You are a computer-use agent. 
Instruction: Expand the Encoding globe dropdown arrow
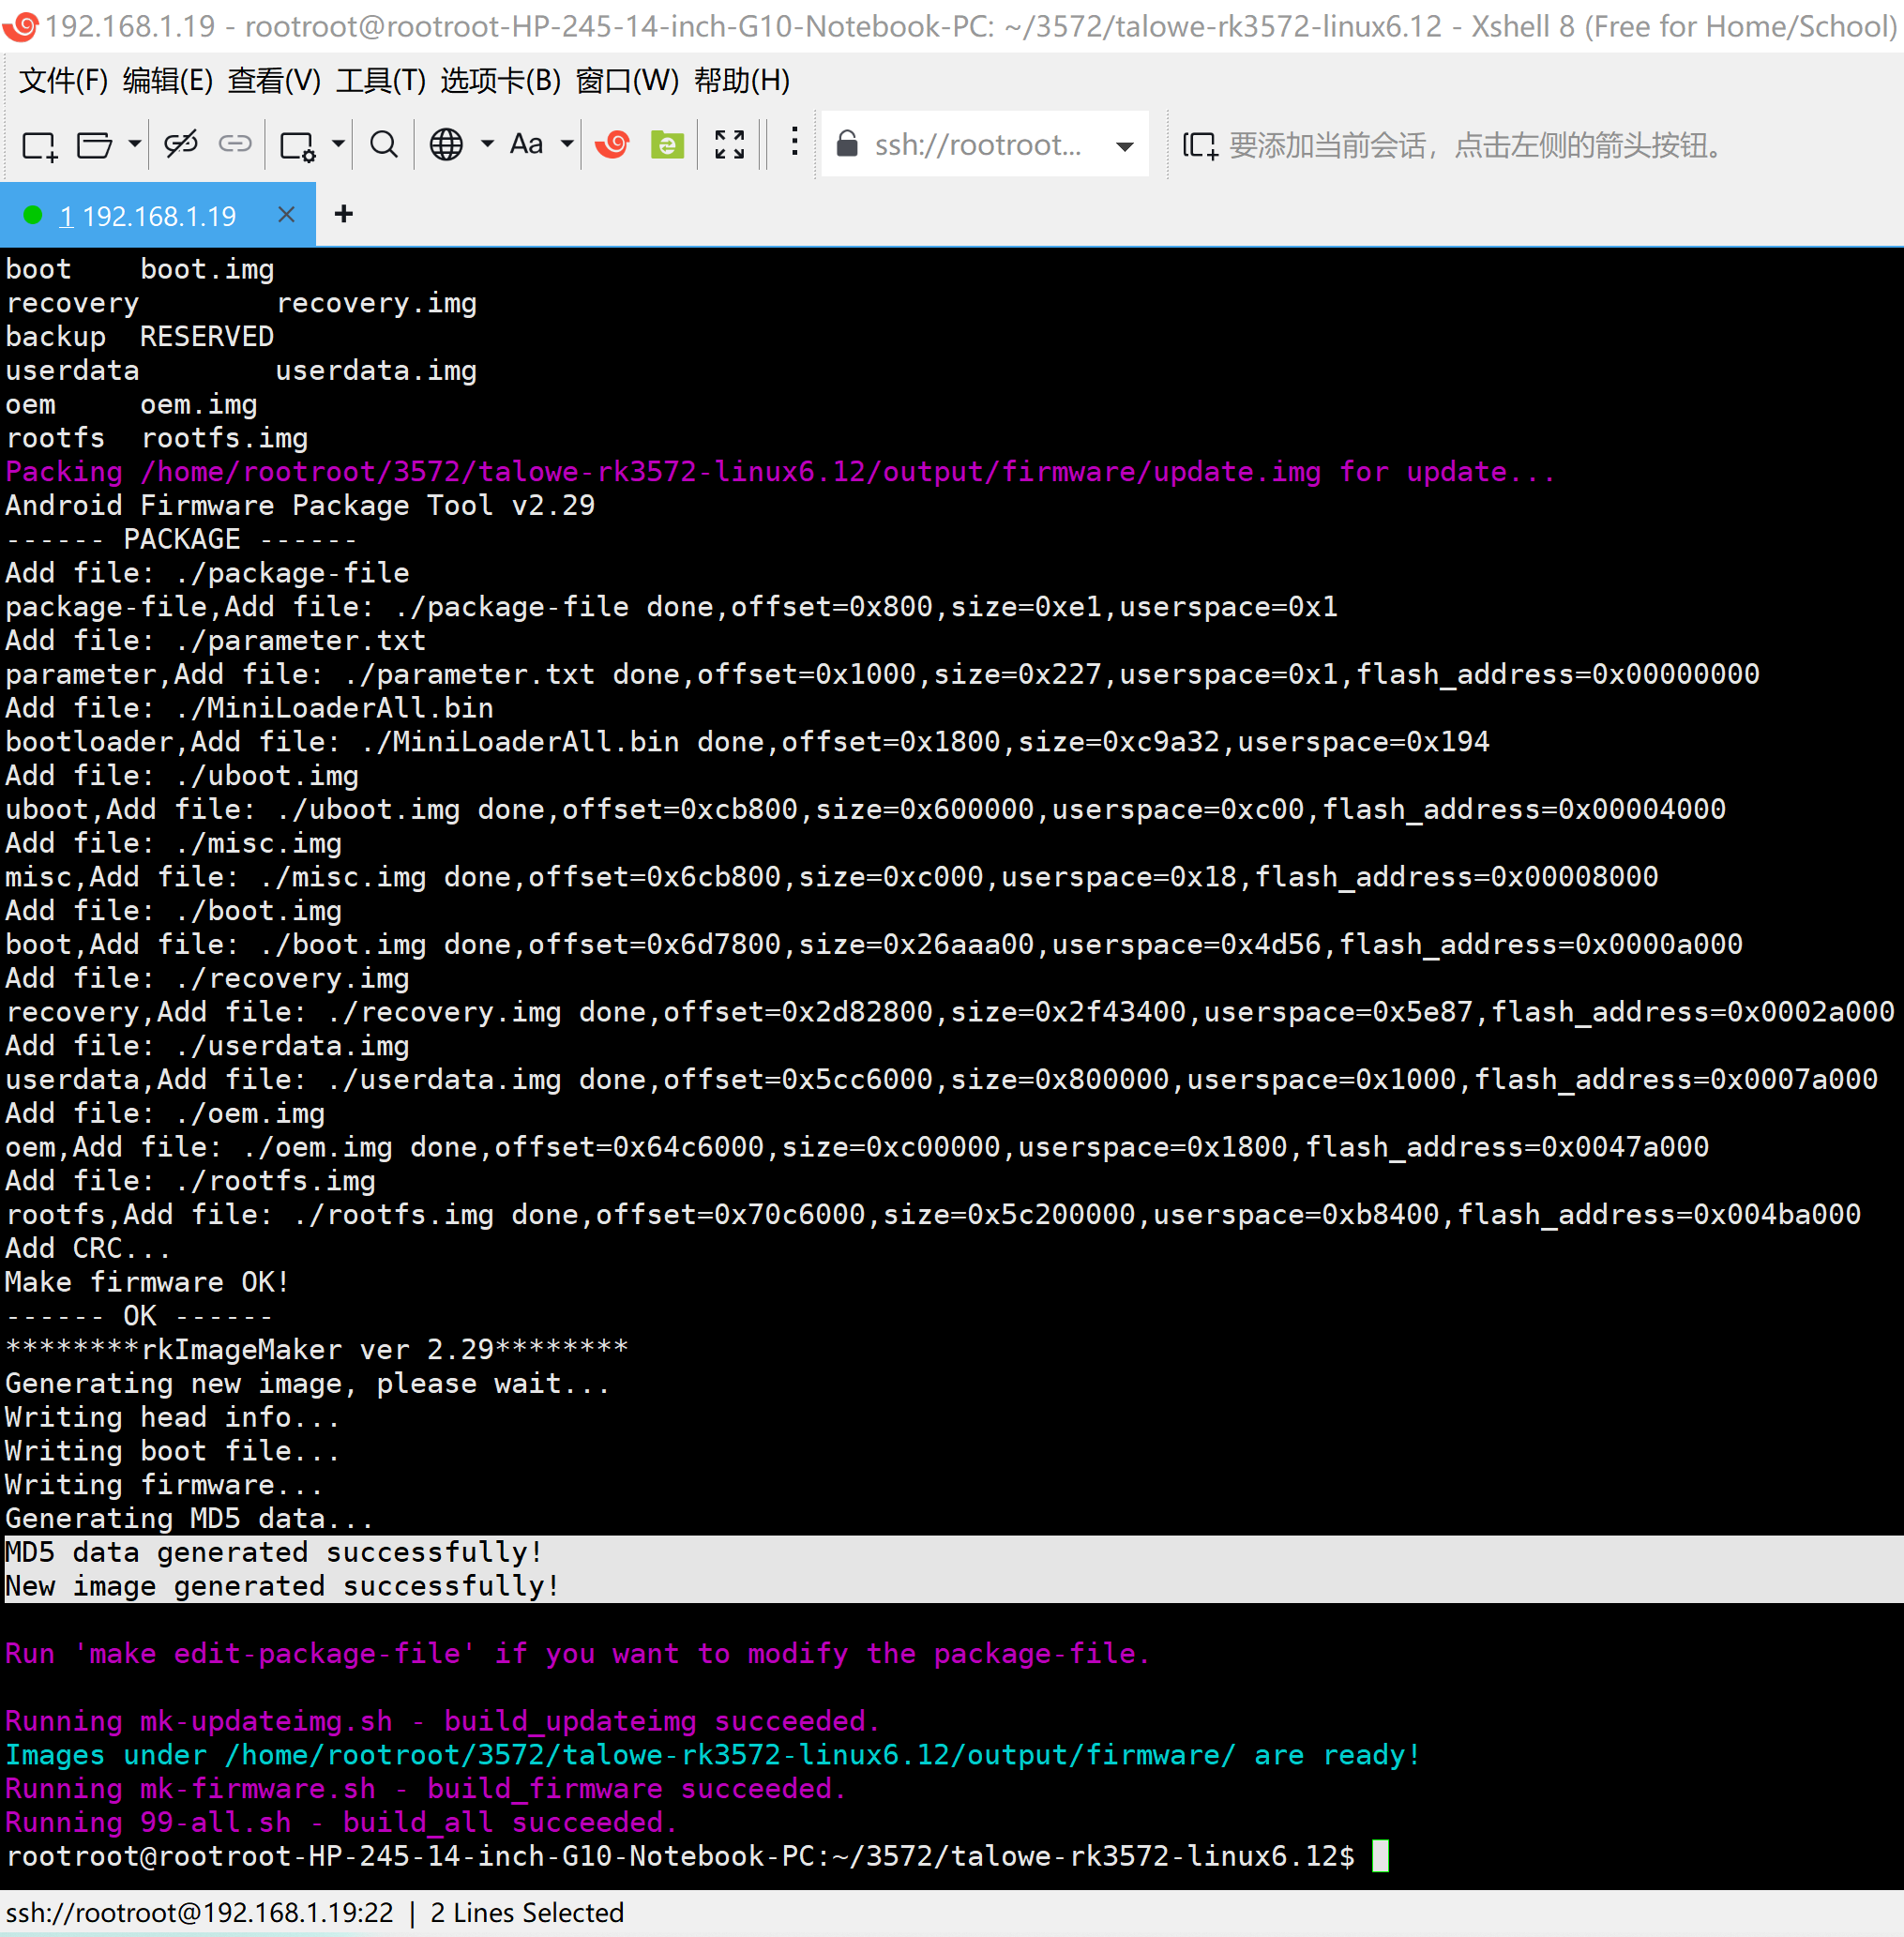[x=487, y=145]
